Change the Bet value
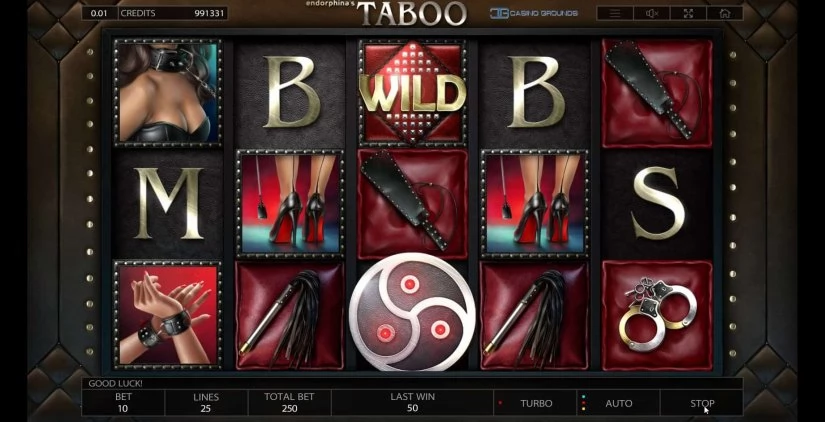 (123, 403)
